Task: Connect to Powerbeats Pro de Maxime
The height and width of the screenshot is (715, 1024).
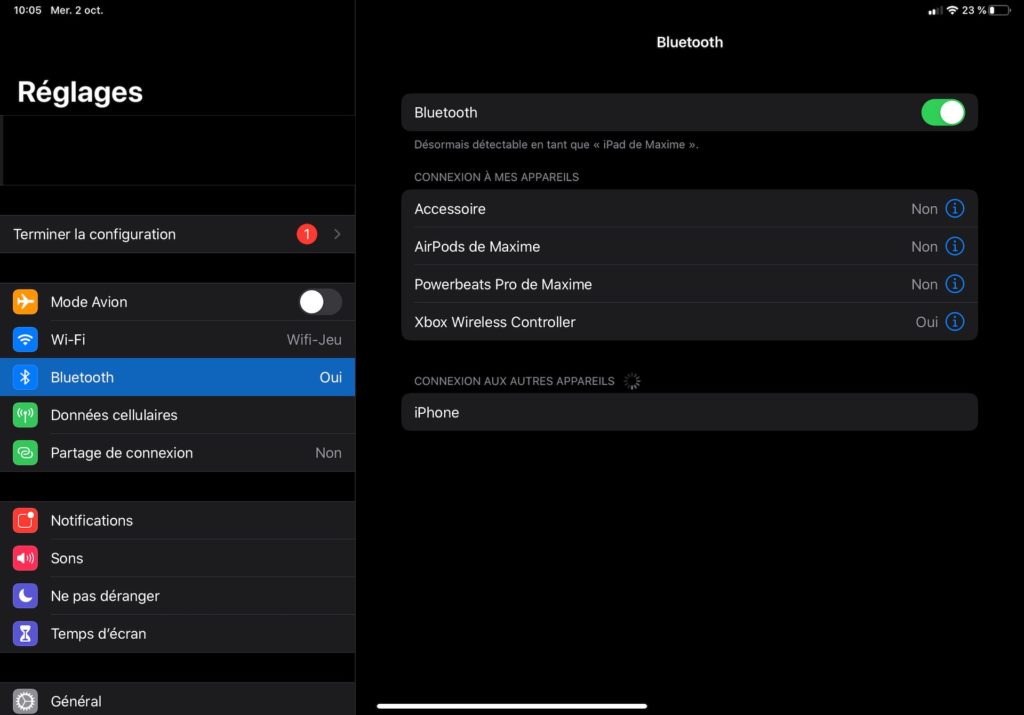Action: pyautogui.click(x=690, y=285)
